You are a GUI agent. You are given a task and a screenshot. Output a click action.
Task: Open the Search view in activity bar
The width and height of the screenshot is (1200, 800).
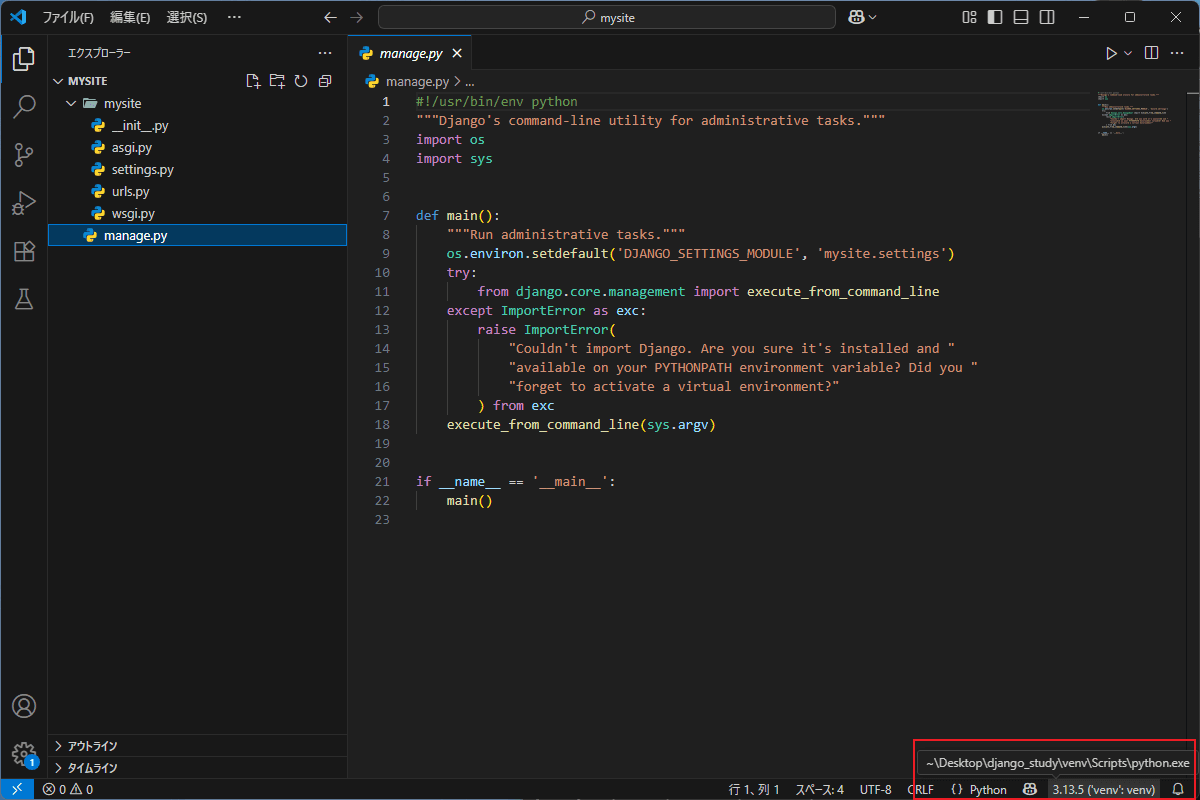(24, 107)
